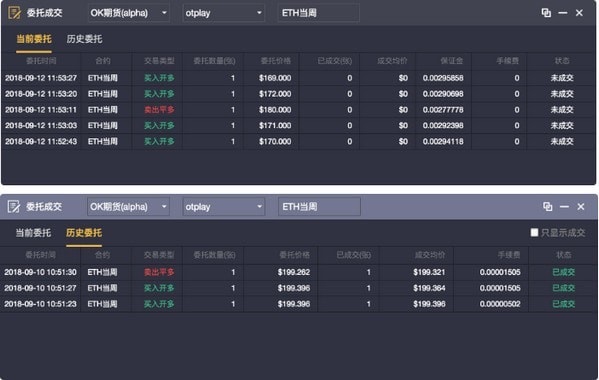Click the $172.000 order price

coord(275,94)
